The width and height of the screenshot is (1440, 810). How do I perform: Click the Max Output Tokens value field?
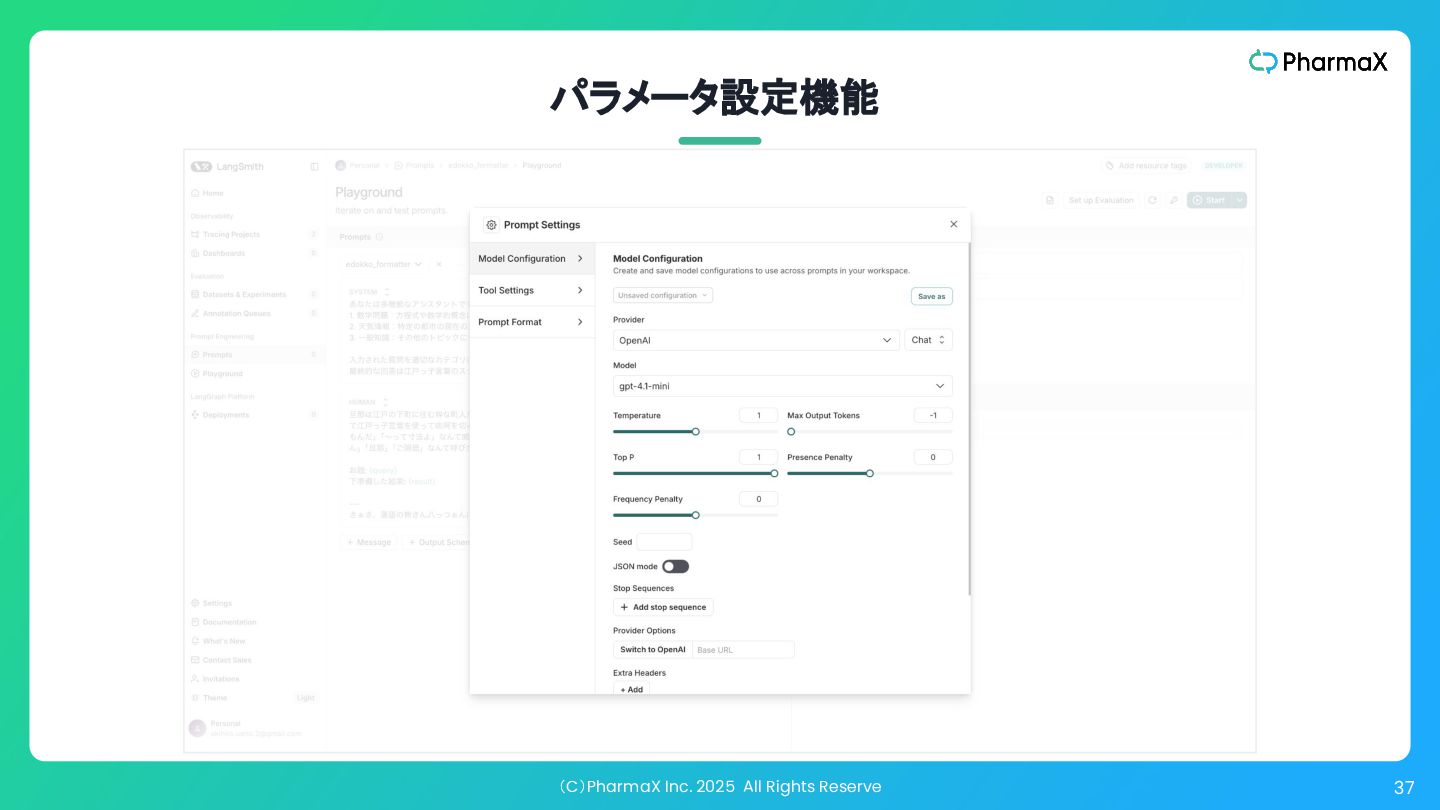(933, 415)
